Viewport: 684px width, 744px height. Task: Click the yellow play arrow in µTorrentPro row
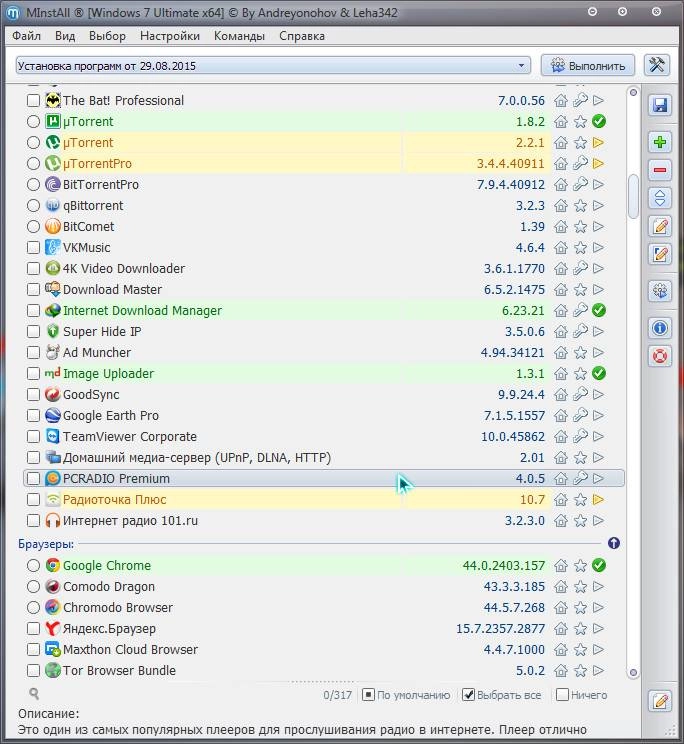(x=599, y=163)
